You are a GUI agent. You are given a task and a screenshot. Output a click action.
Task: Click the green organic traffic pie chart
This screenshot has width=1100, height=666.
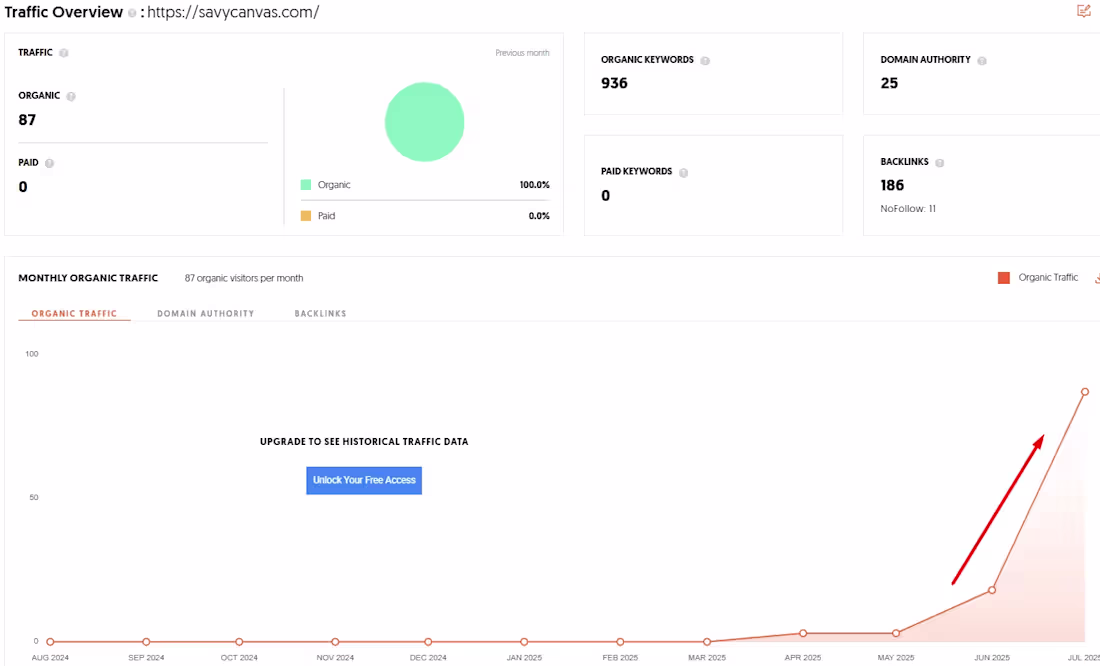click(424, 122)
